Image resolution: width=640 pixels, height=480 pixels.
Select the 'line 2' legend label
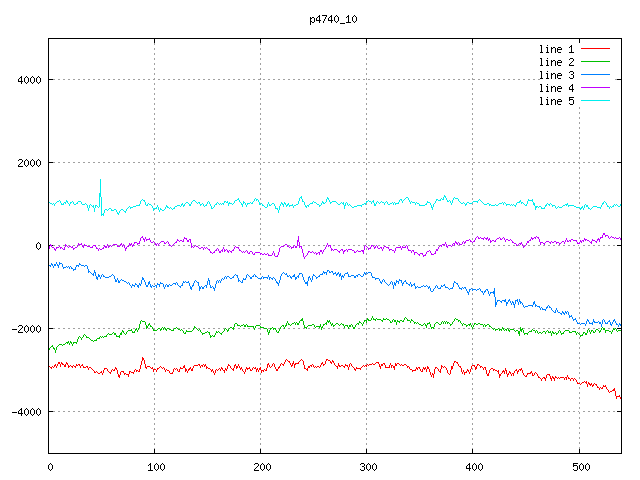point(556,62)
